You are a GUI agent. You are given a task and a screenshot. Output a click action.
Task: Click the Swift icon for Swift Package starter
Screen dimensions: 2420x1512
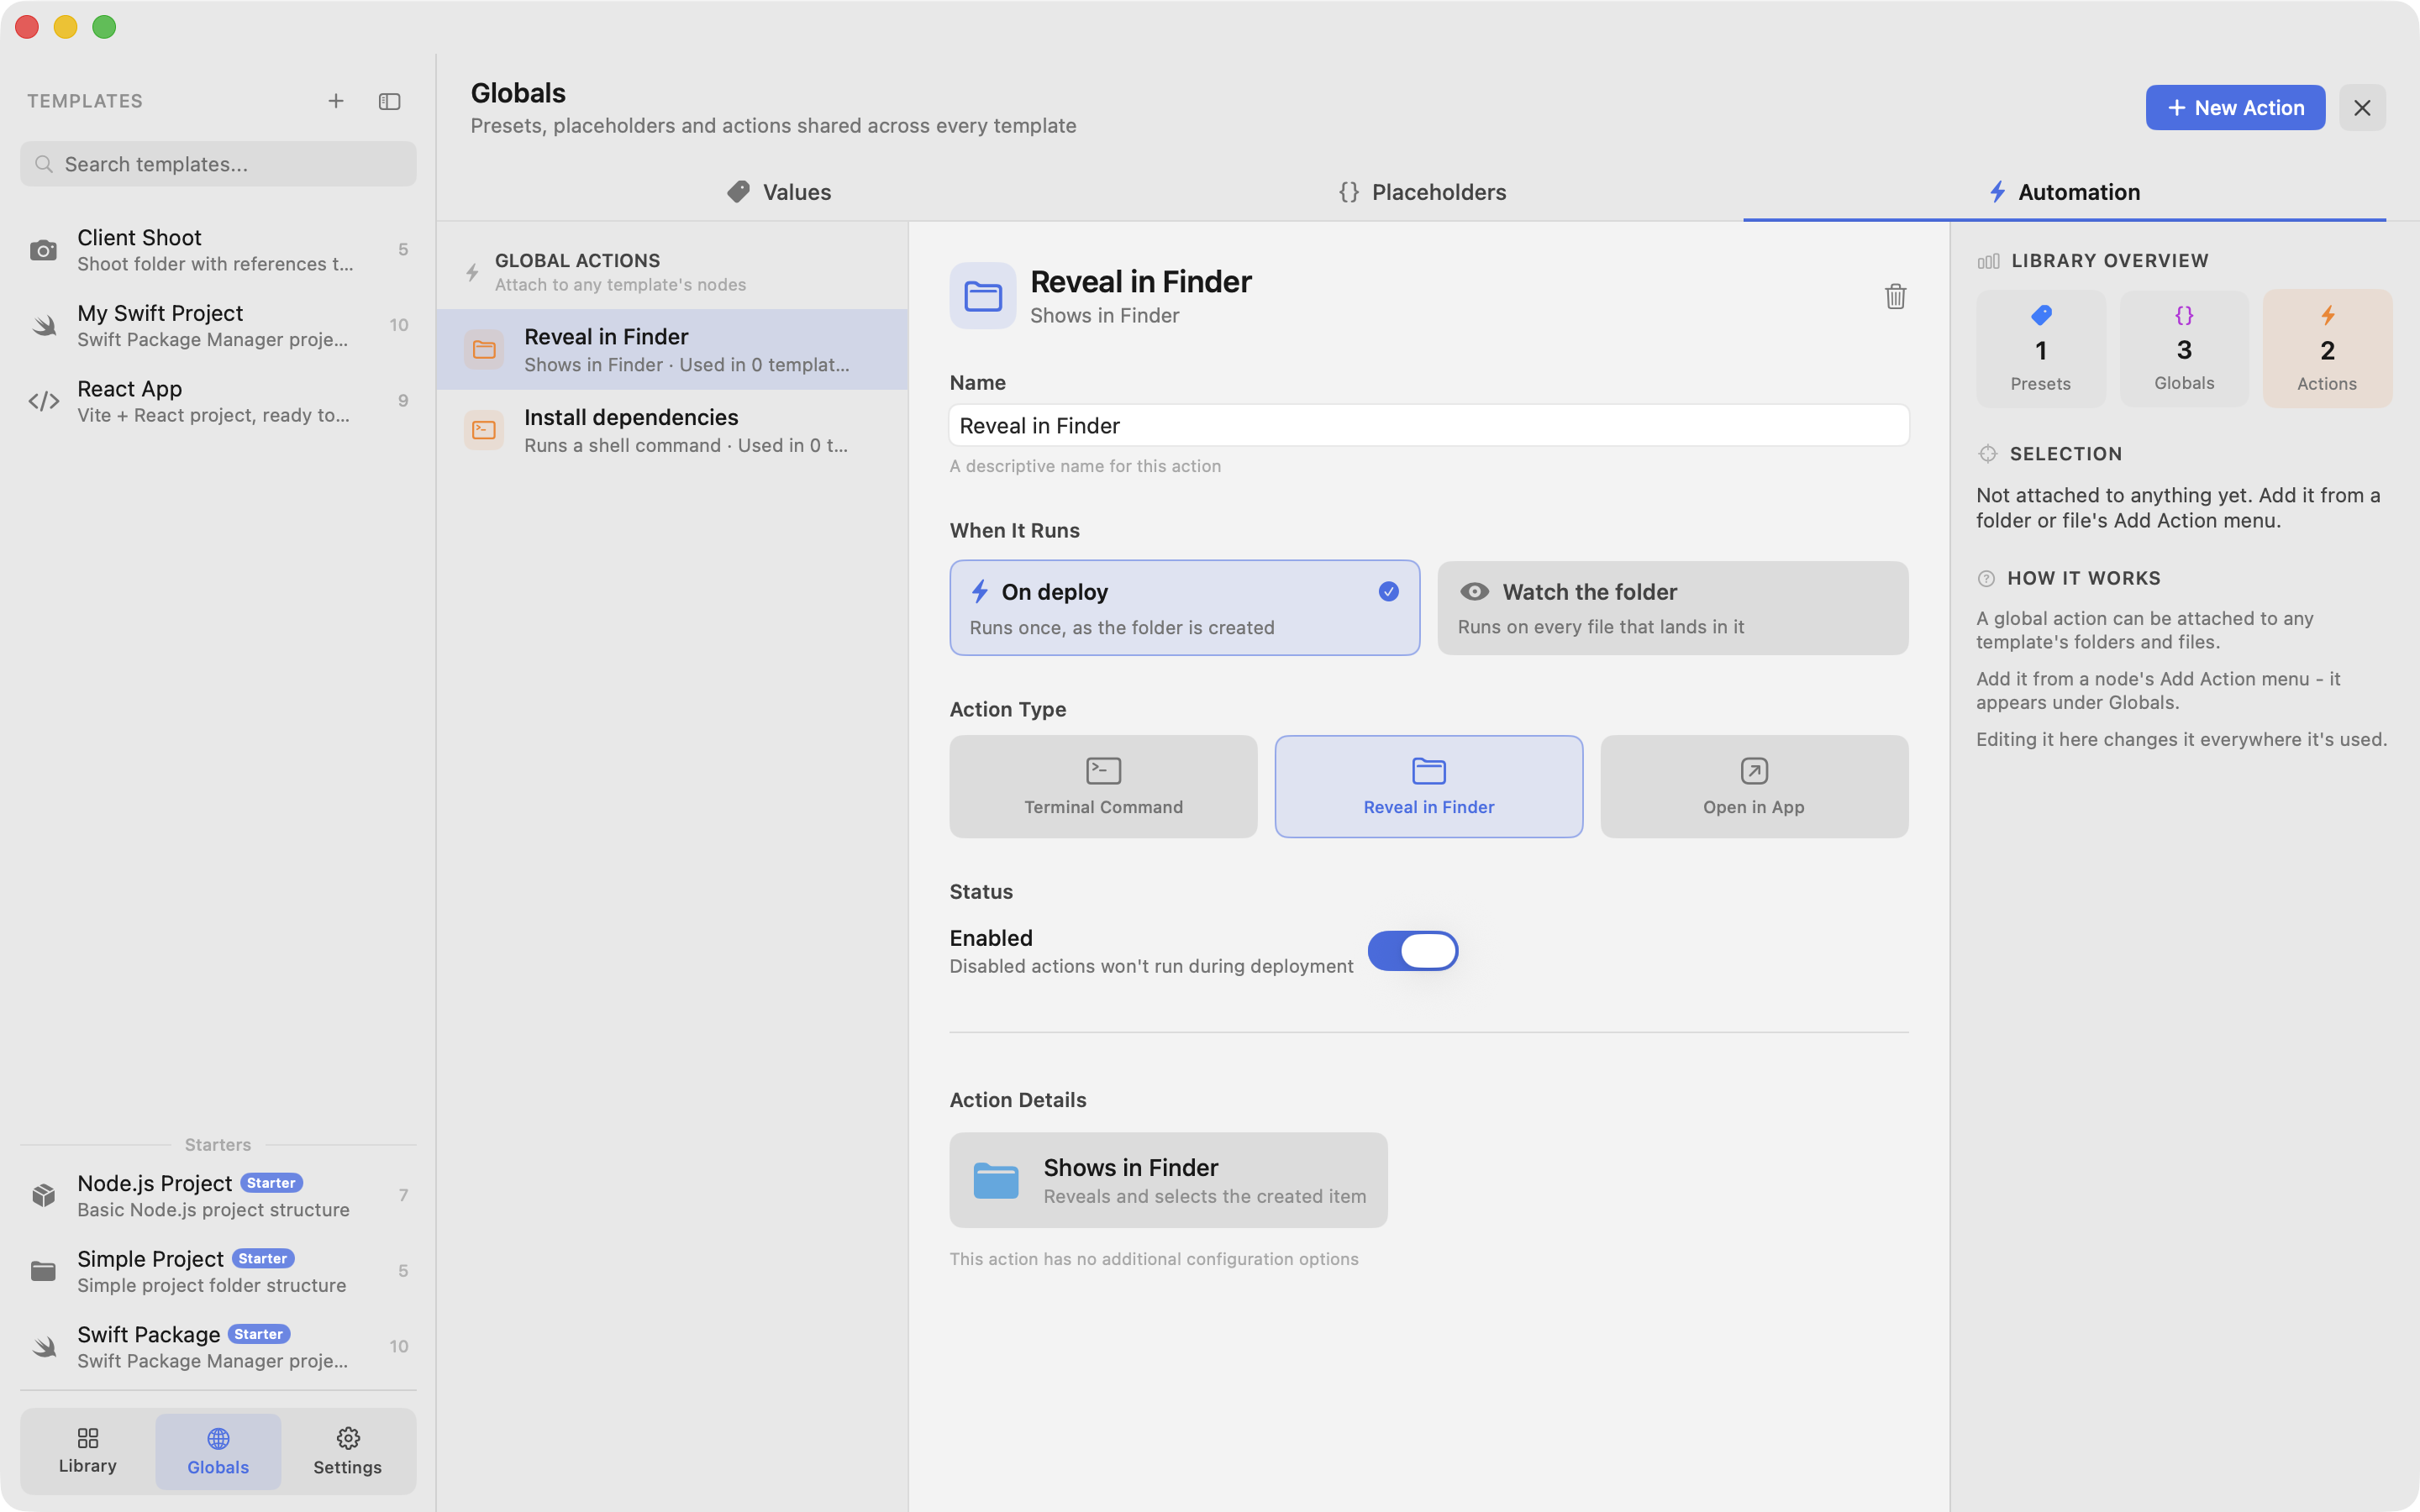43,1347
